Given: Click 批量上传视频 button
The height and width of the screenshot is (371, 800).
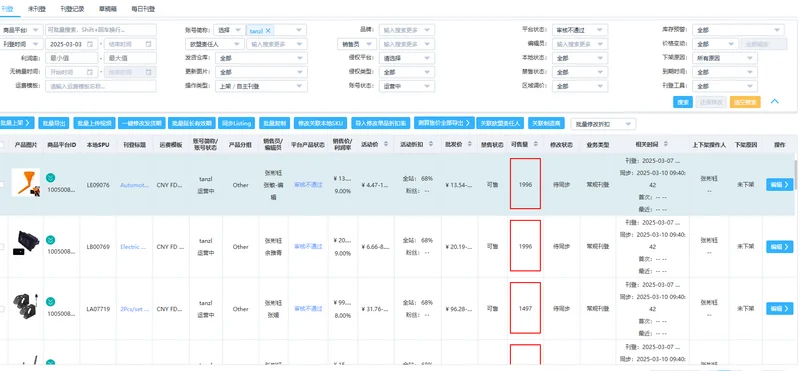Looking at the screenshot, I should 94,123.
